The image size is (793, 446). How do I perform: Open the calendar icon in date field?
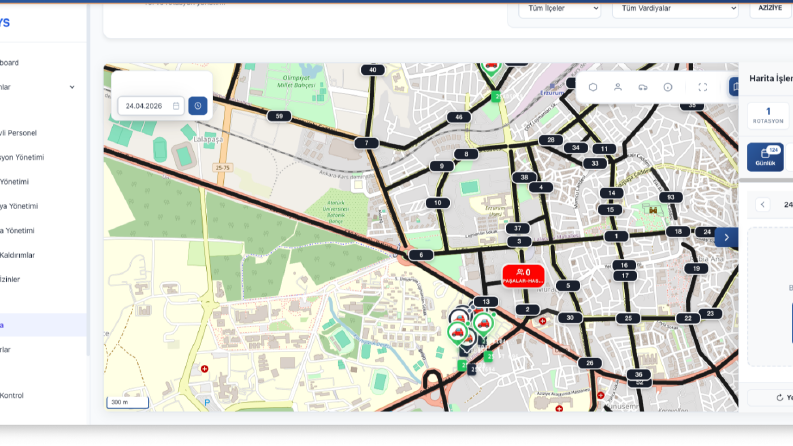pos(176,106)
